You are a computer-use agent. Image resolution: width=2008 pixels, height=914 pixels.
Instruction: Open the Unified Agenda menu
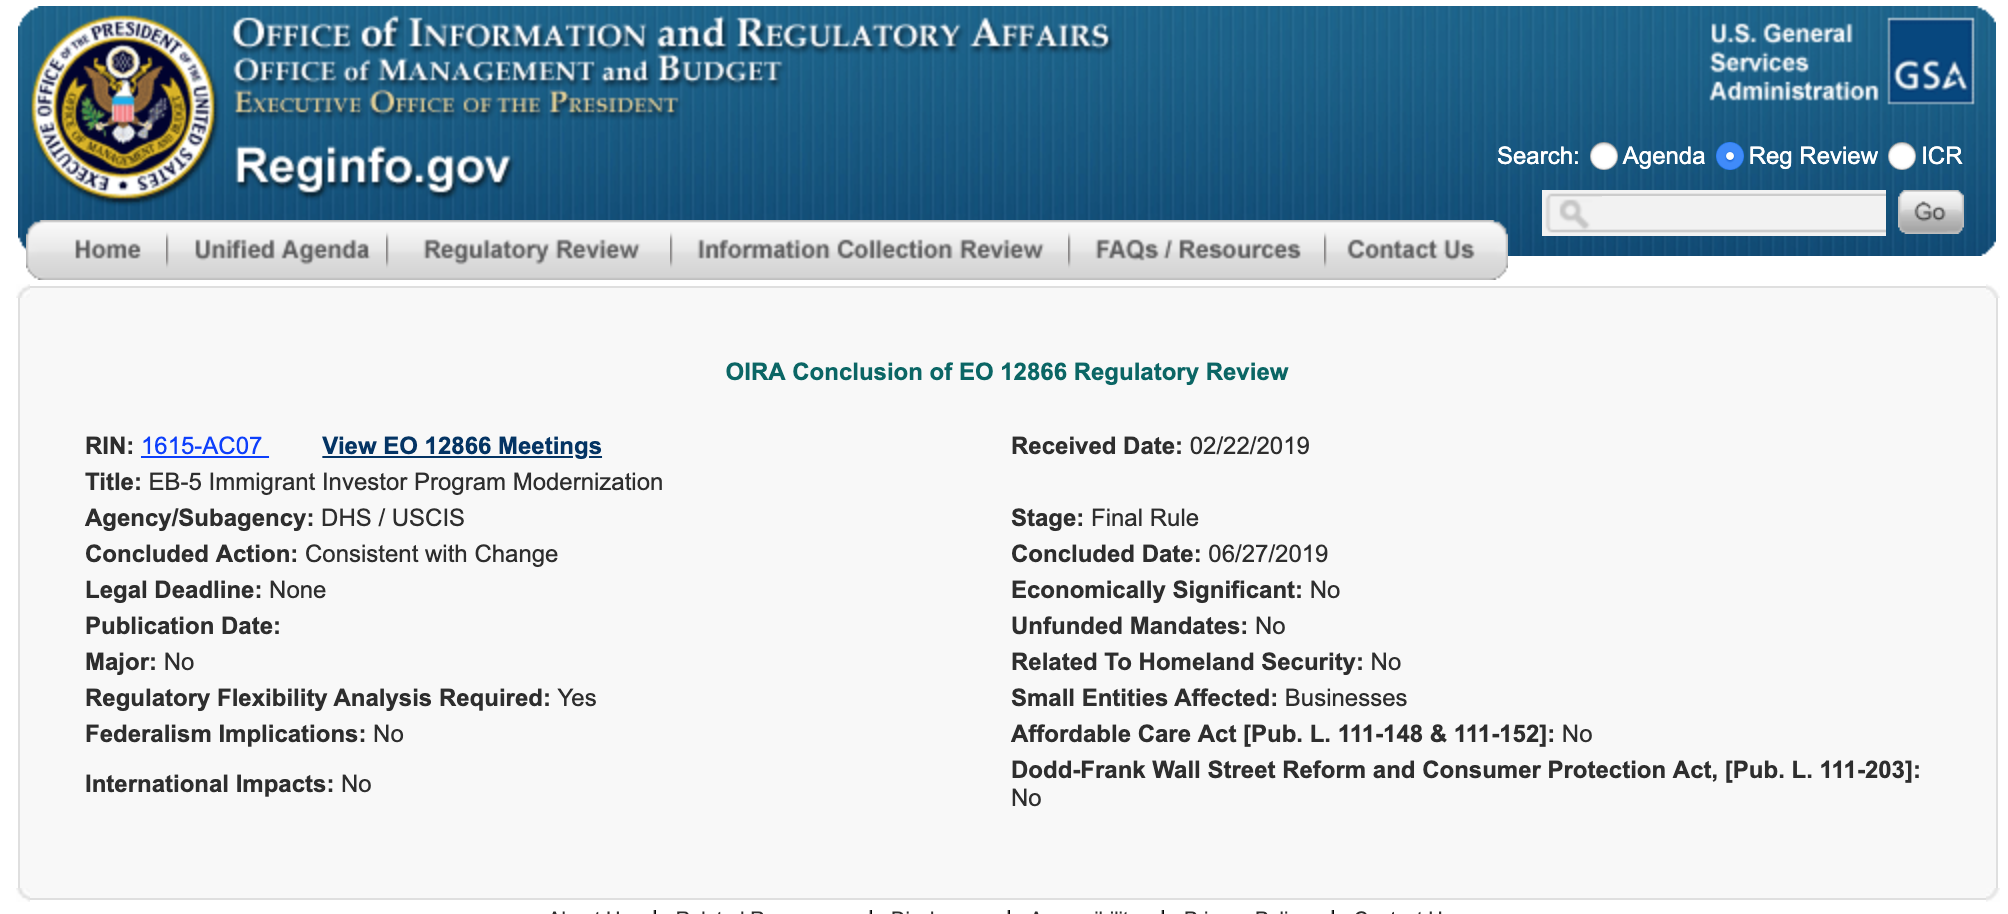[281, 250]
